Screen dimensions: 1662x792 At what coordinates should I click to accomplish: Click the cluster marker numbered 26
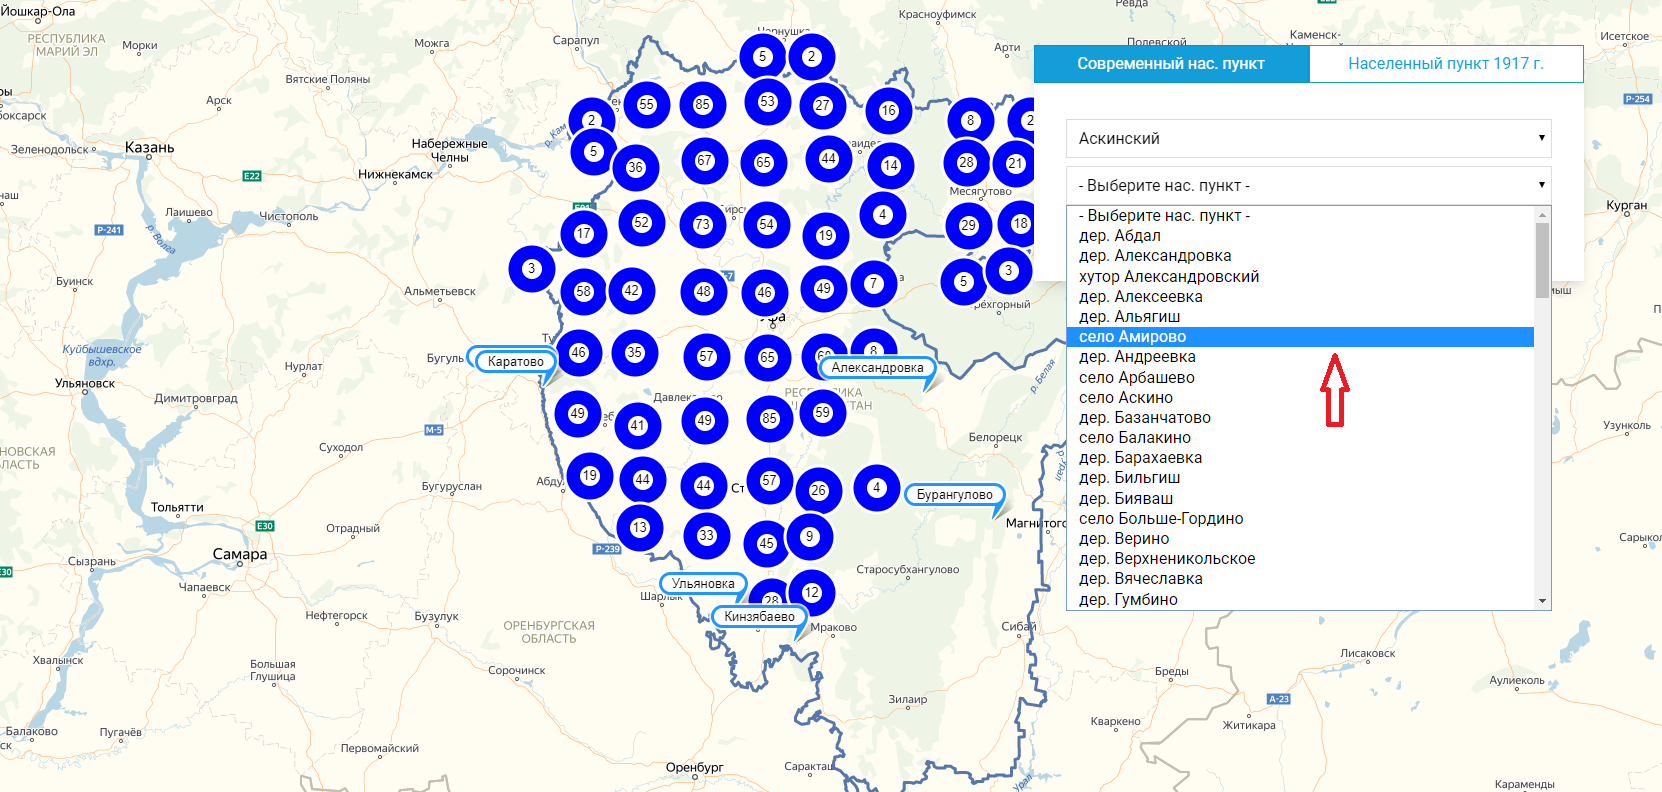point(819,491)
